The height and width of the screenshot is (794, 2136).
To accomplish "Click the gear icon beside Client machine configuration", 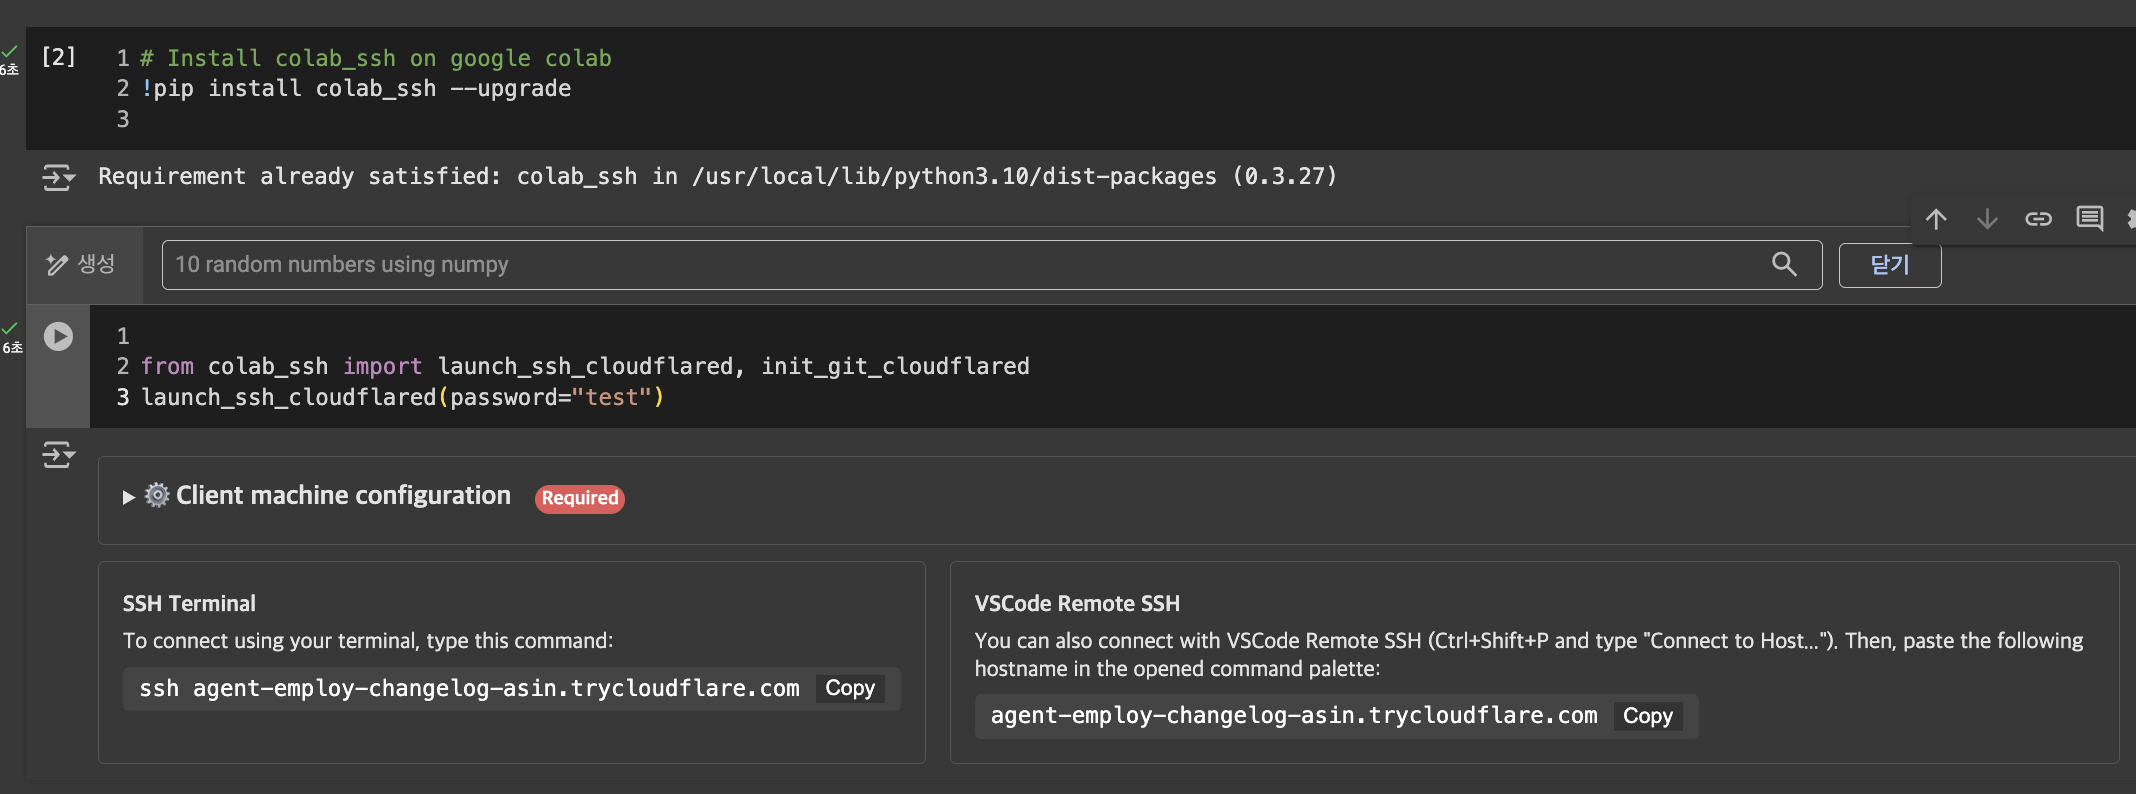I will click(x=157, y=495).
